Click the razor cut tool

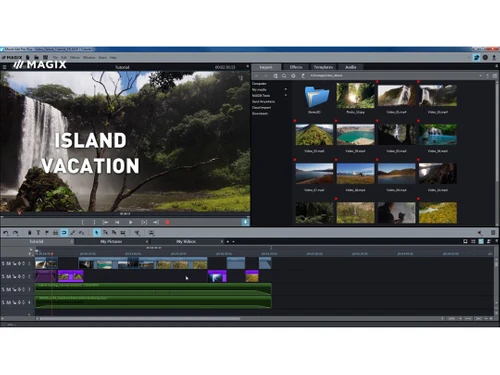[x=137, y=233]
